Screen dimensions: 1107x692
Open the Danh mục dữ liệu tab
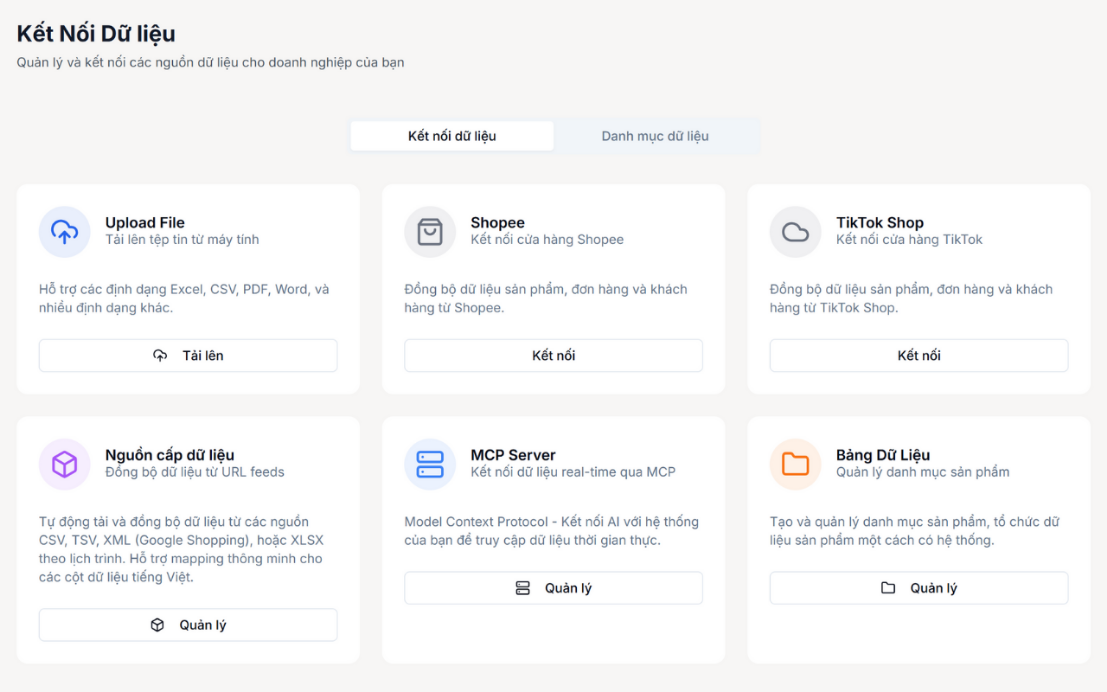pyautogui.click(x=655, y=136)
